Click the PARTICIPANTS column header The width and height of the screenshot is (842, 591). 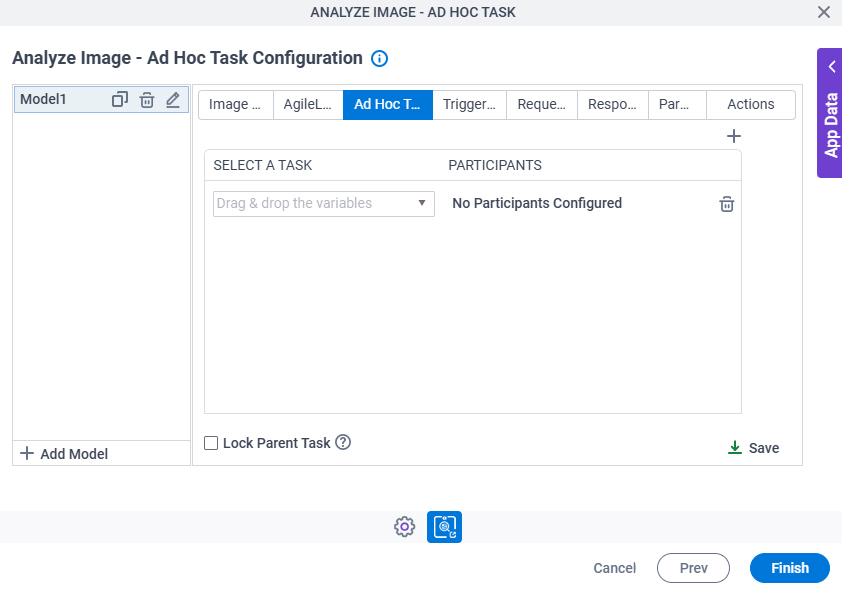click(495, 165)
